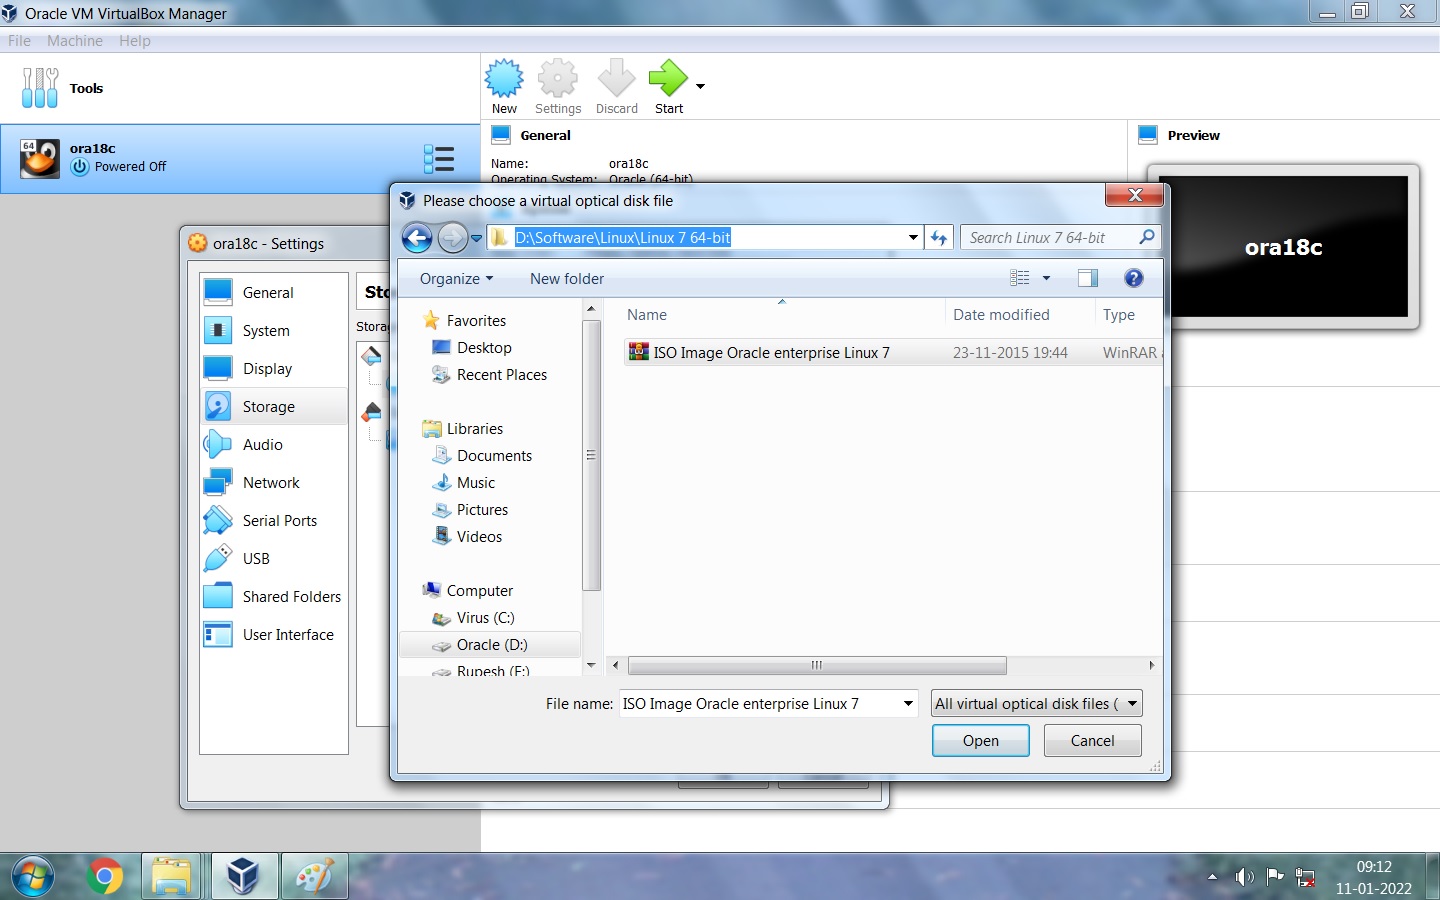Click the horizontal scrollbar in file list

(817, 665)
